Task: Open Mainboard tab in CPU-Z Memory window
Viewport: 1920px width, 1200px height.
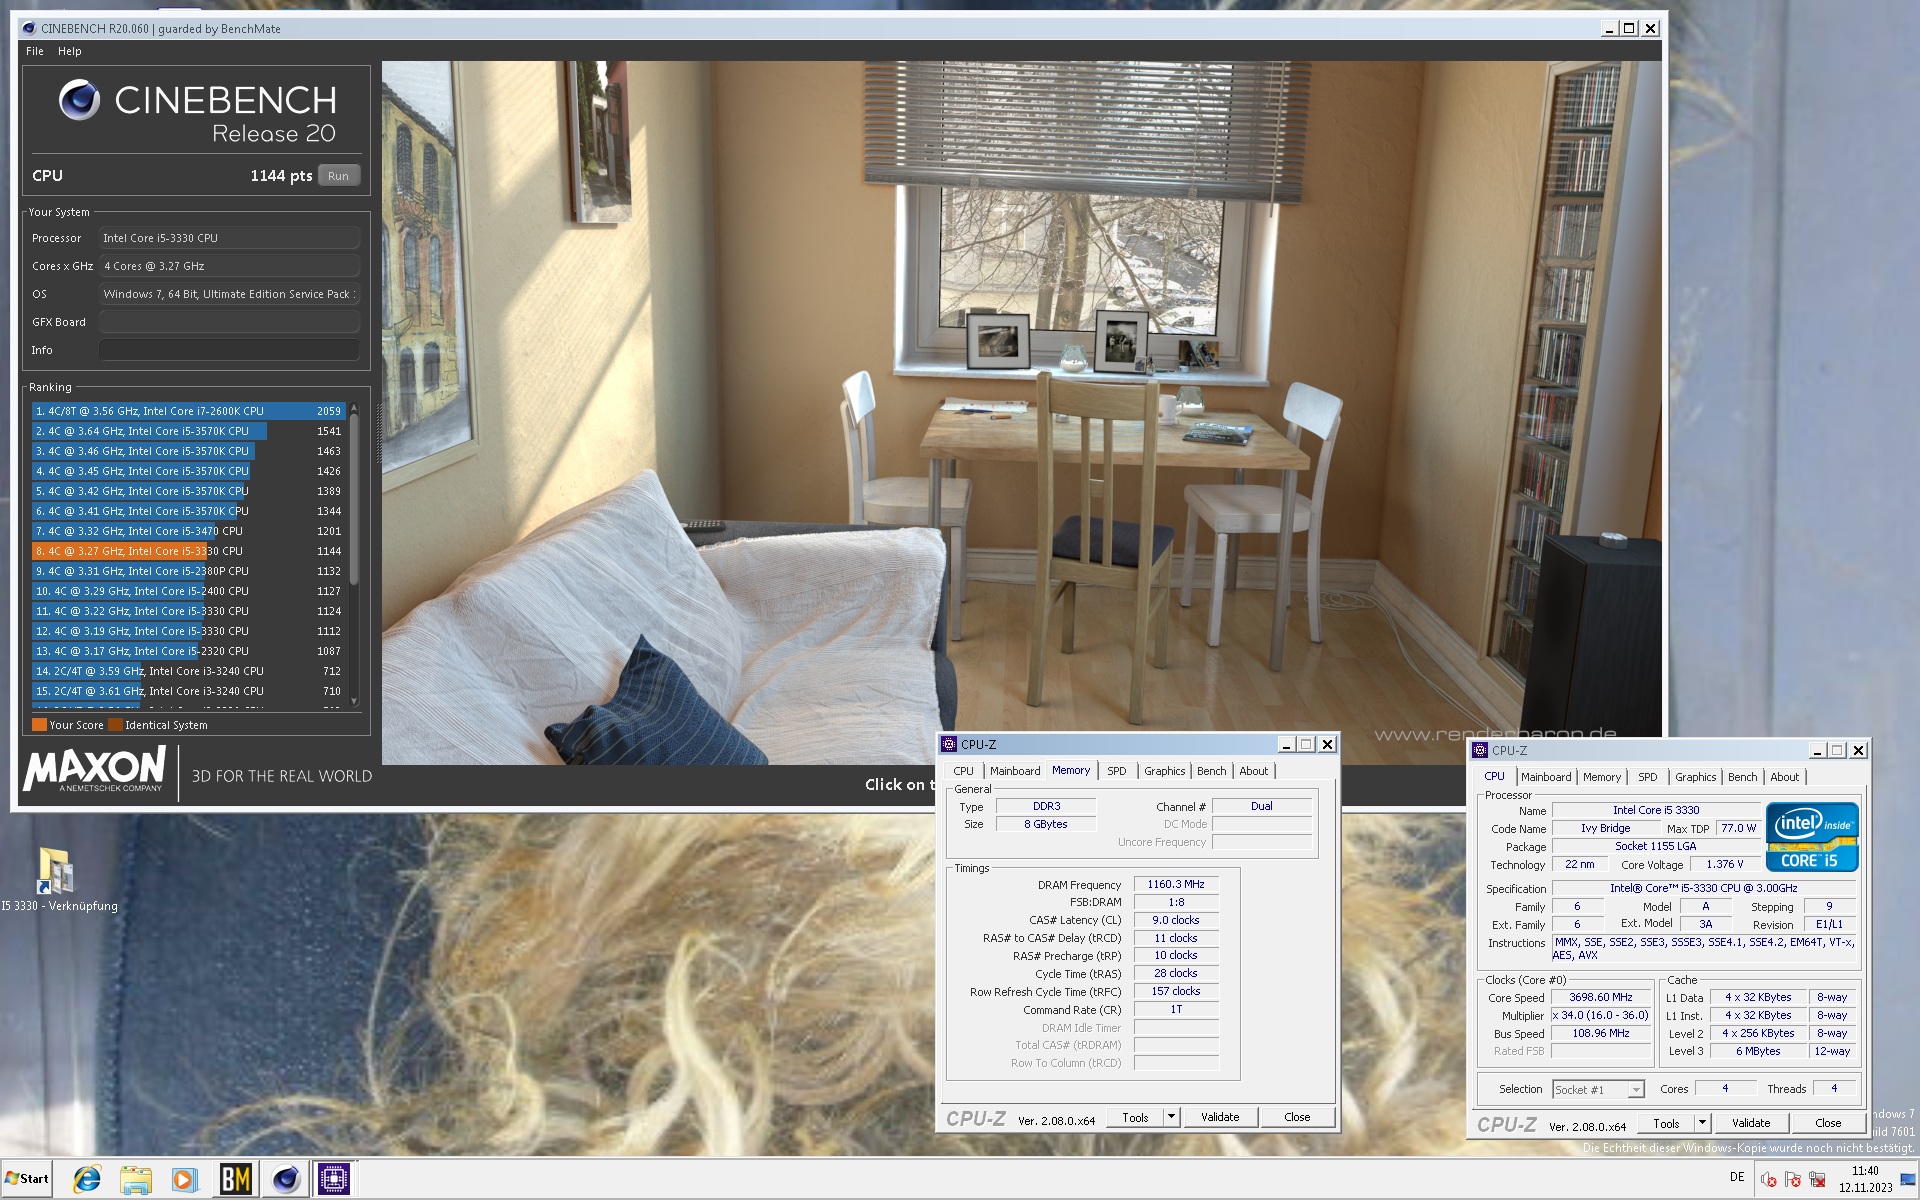Action: click(1015, 771)
